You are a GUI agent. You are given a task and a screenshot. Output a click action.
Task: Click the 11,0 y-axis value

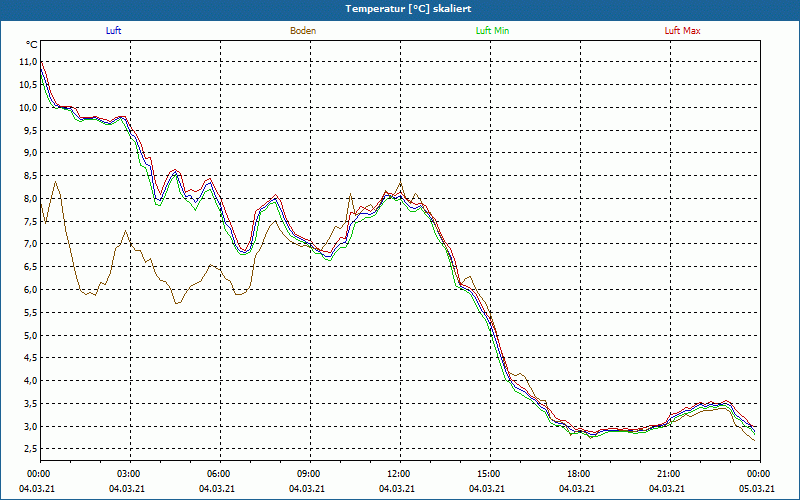tap(29, 62)
